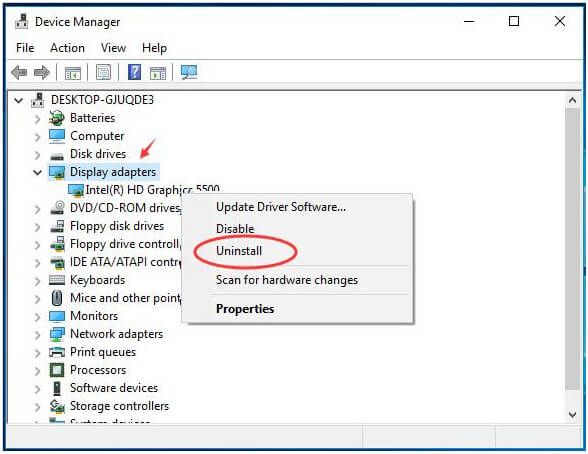Choose Disable in the context menu
Viewport: 588px width, 454px height.
[x=235, y=229]
